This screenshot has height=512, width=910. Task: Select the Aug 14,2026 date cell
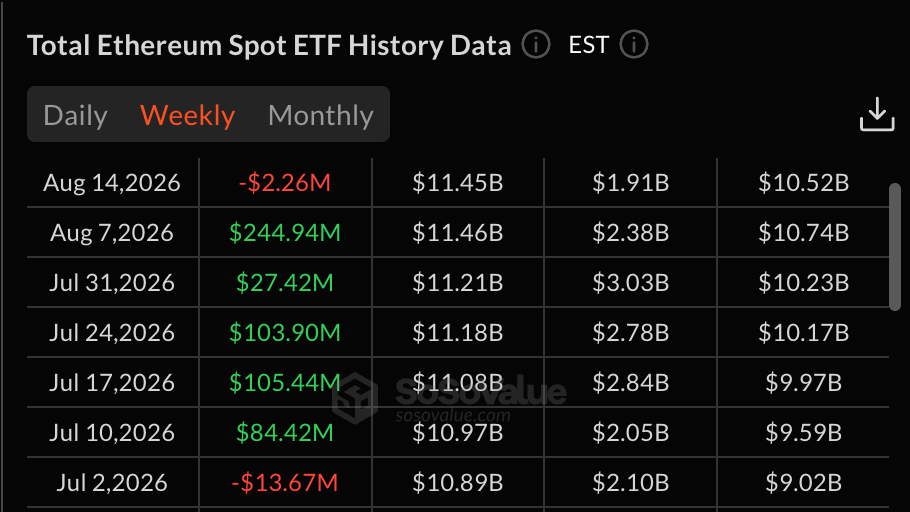[112, 183]
